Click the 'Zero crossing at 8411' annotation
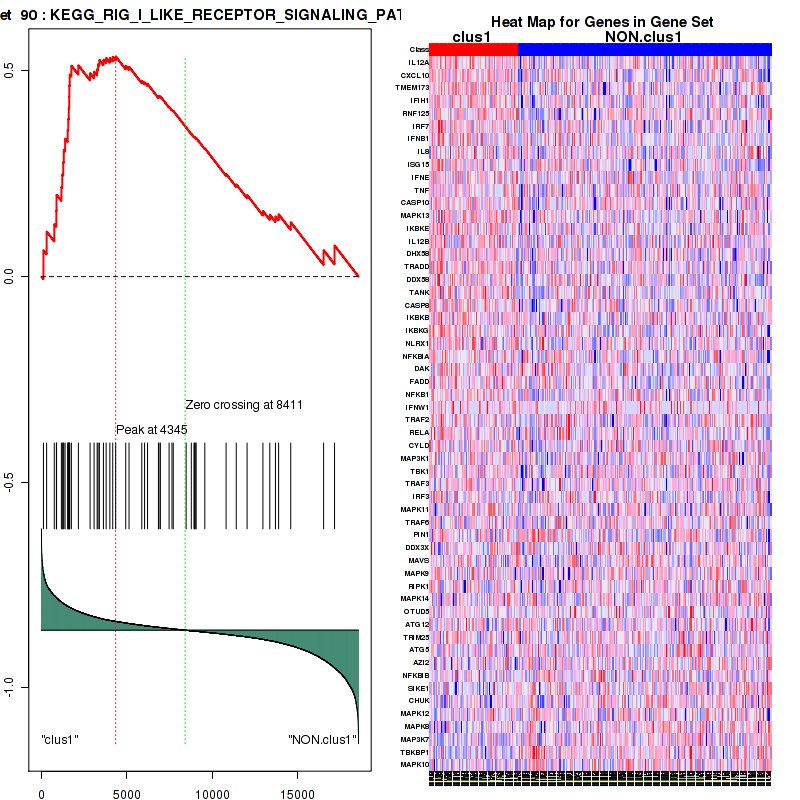 point(244,405)
